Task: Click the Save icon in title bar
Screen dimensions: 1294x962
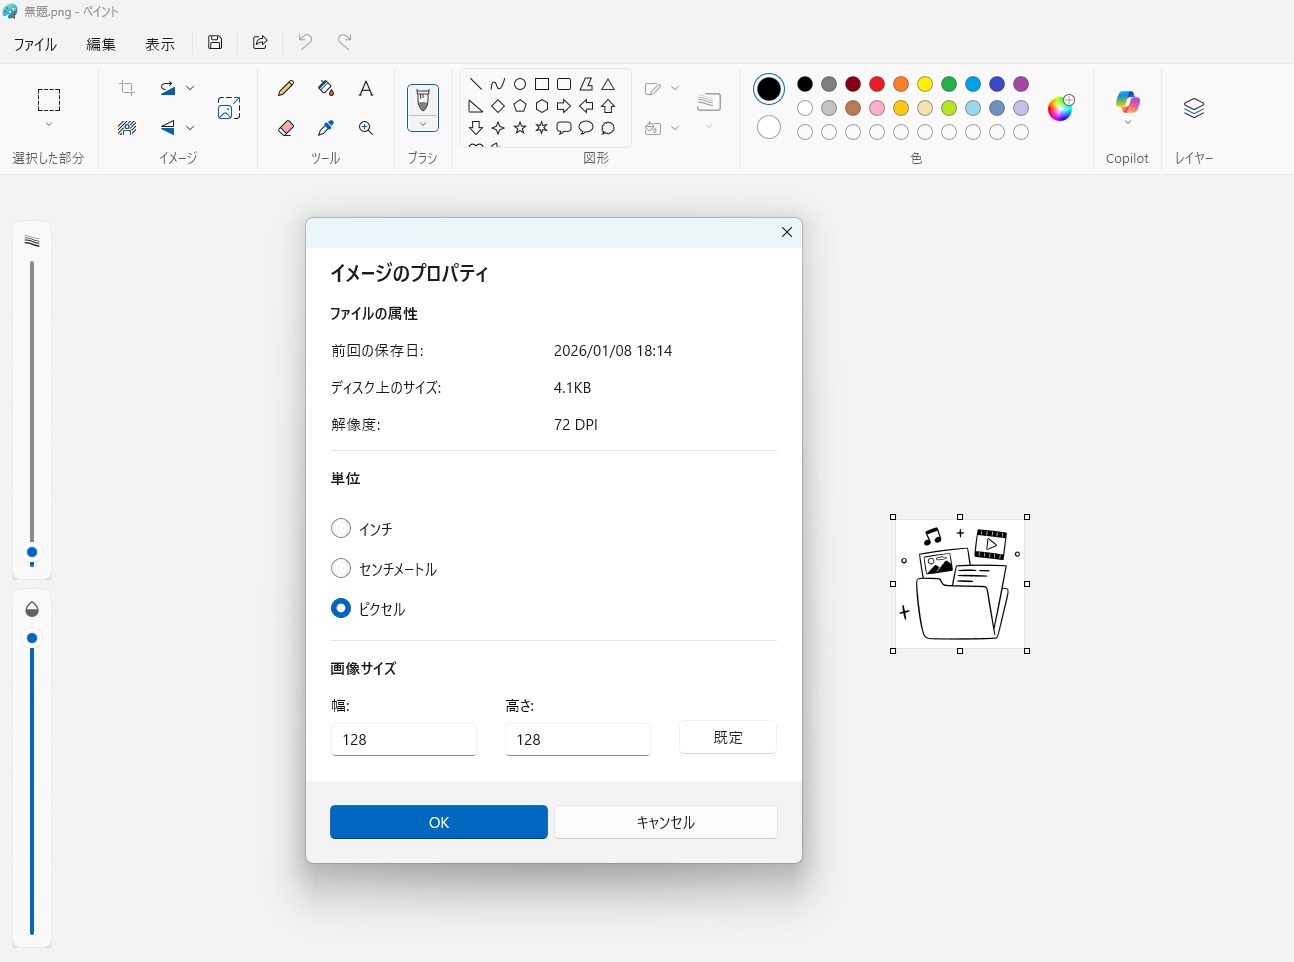Action: click(x=215, y=42)
